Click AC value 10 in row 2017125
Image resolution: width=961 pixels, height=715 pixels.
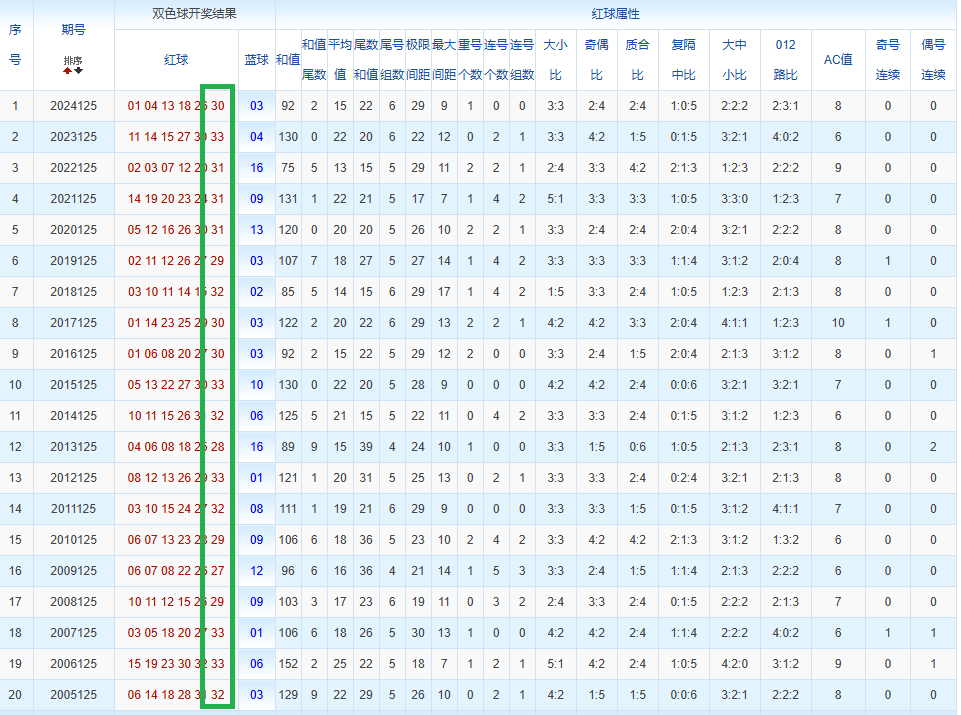click(x=838, y=322)
